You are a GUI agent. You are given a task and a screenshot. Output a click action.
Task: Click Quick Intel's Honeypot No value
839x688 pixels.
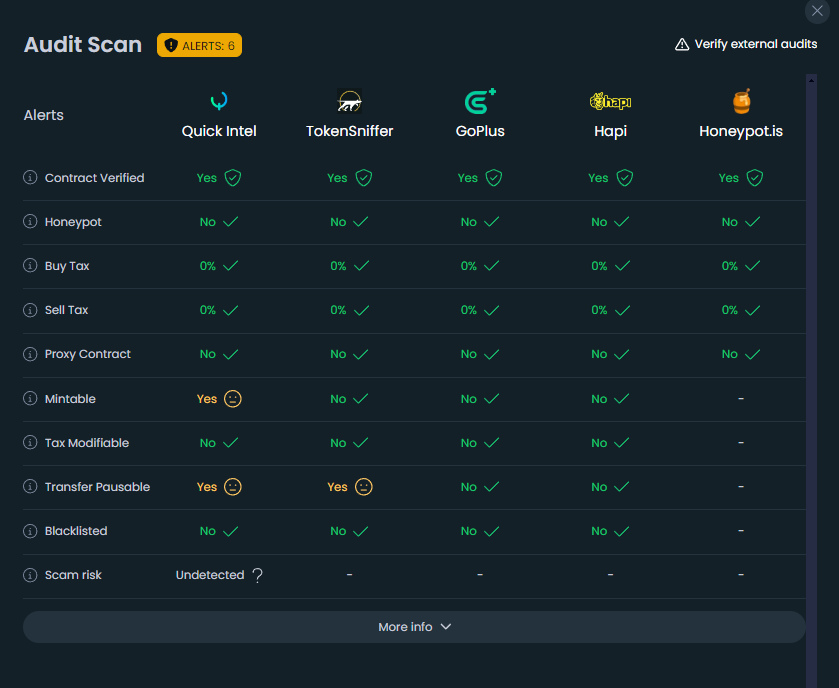[x=208, y=222]
